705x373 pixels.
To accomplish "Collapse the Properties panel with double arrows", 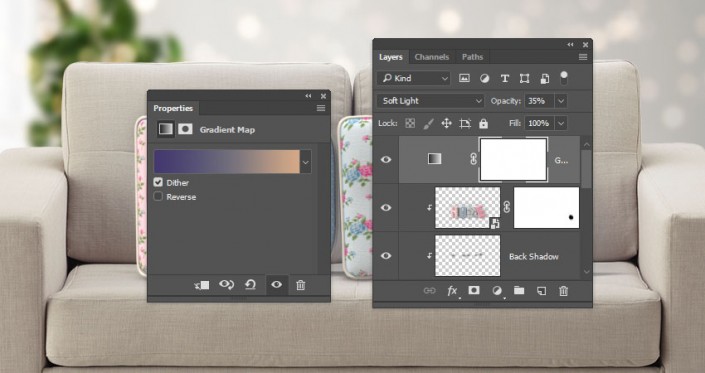I will [308, 96].
